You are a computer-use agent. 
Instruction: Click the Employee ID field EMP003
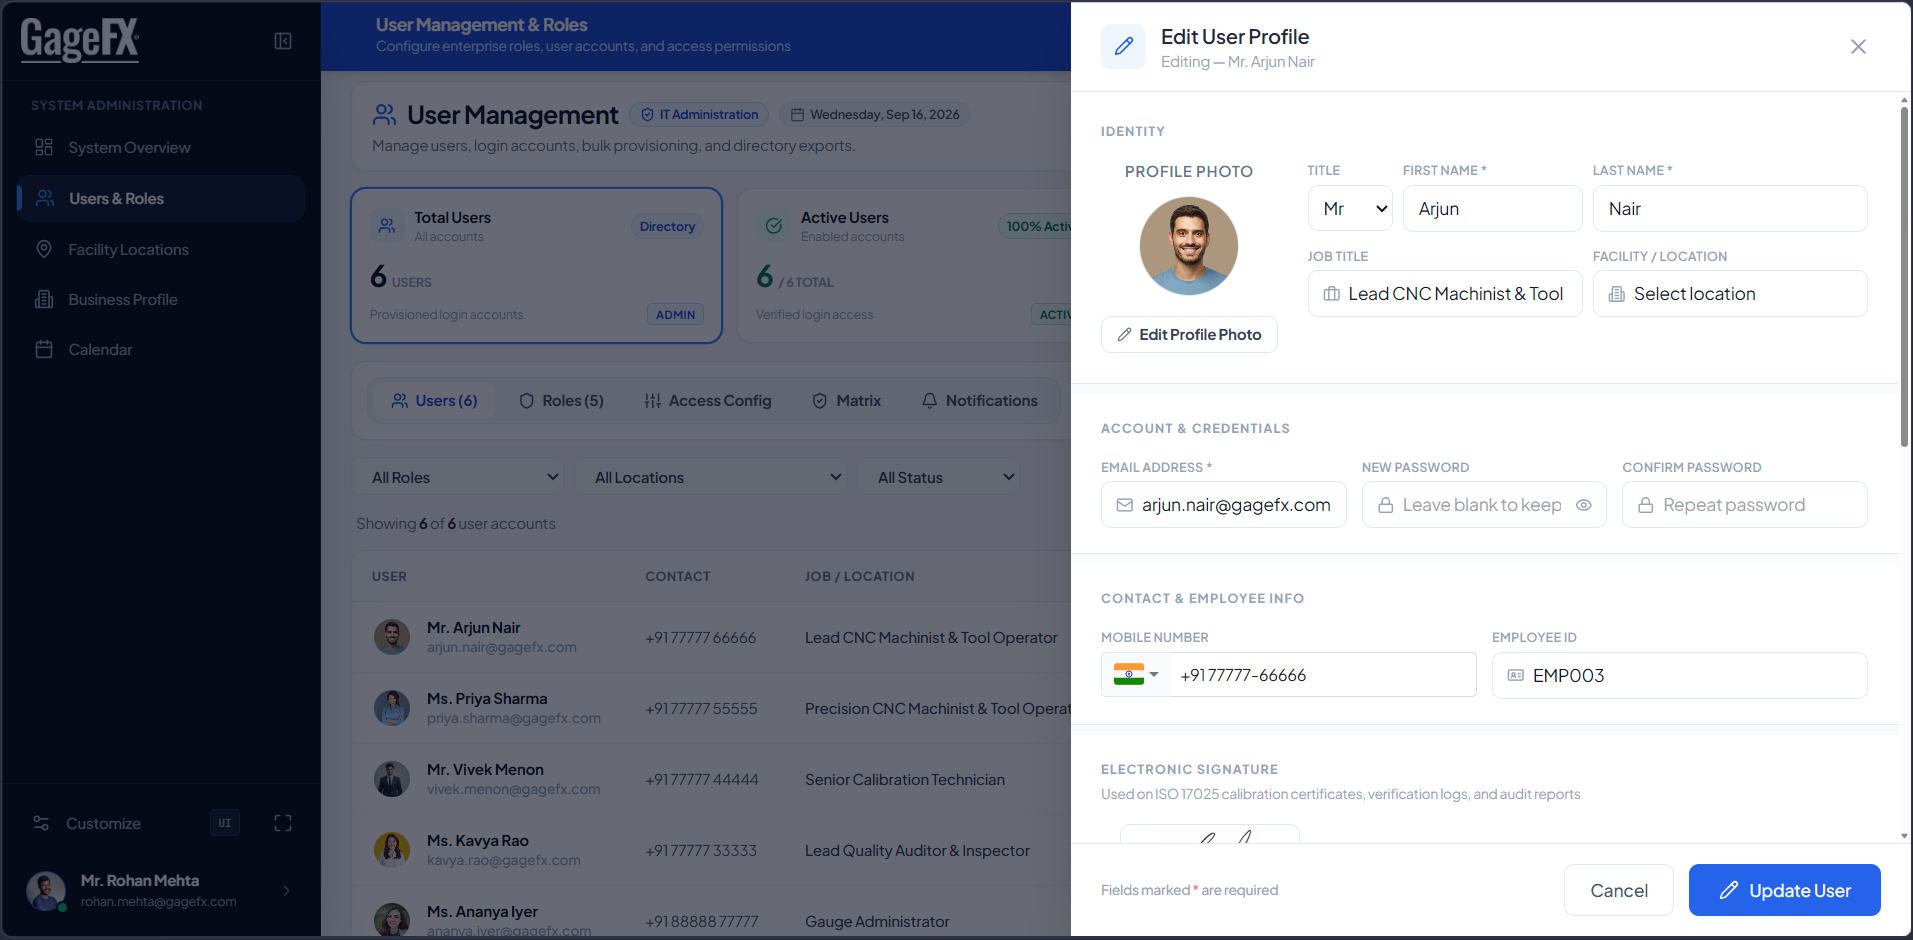click(1680, 676)
